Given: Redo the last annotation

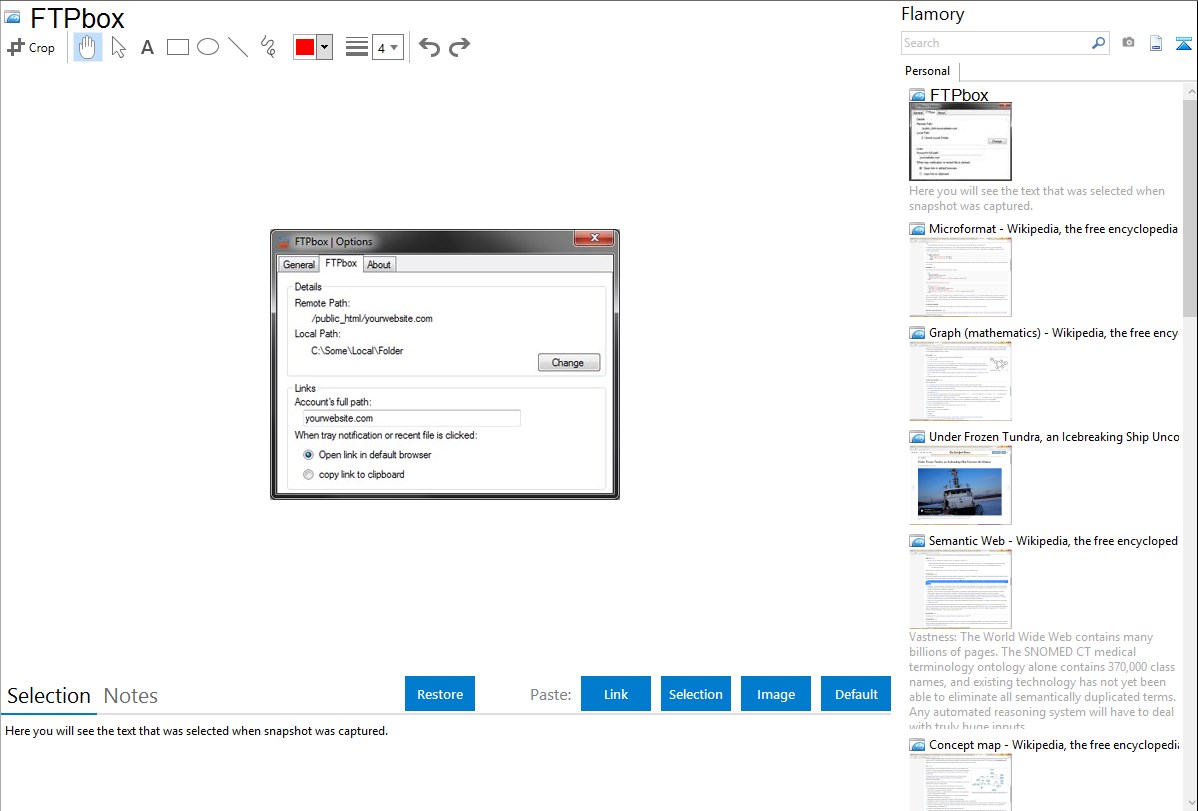Looking at the screenshot, I should [459, 47].
